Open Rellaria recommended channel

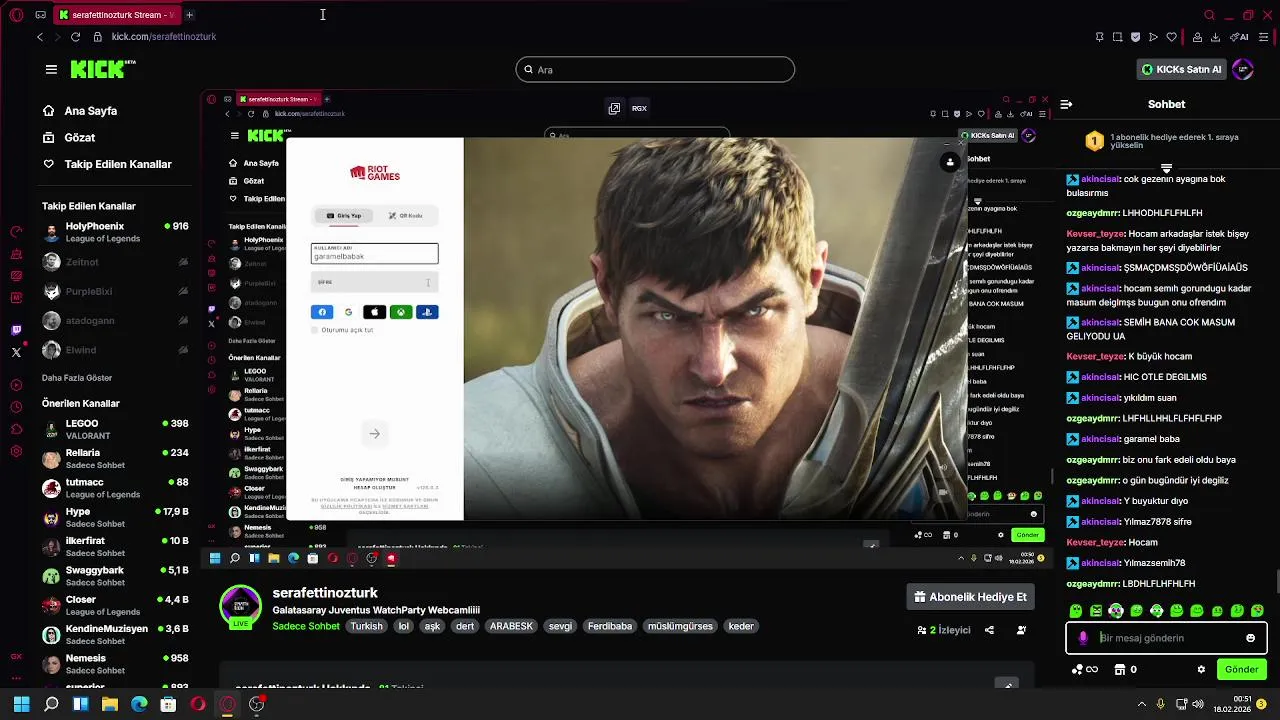[x=115, y=459]
